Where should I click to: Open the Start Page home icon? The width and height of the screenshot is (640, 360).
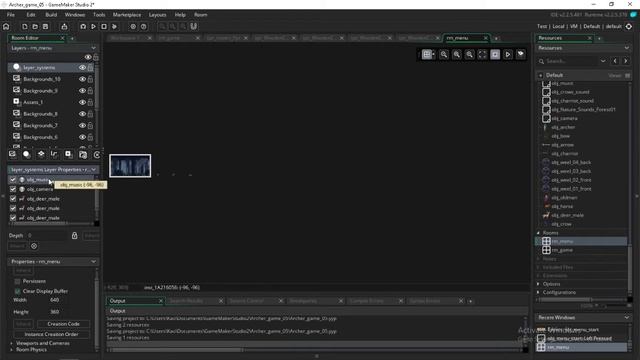pos(6,27)
